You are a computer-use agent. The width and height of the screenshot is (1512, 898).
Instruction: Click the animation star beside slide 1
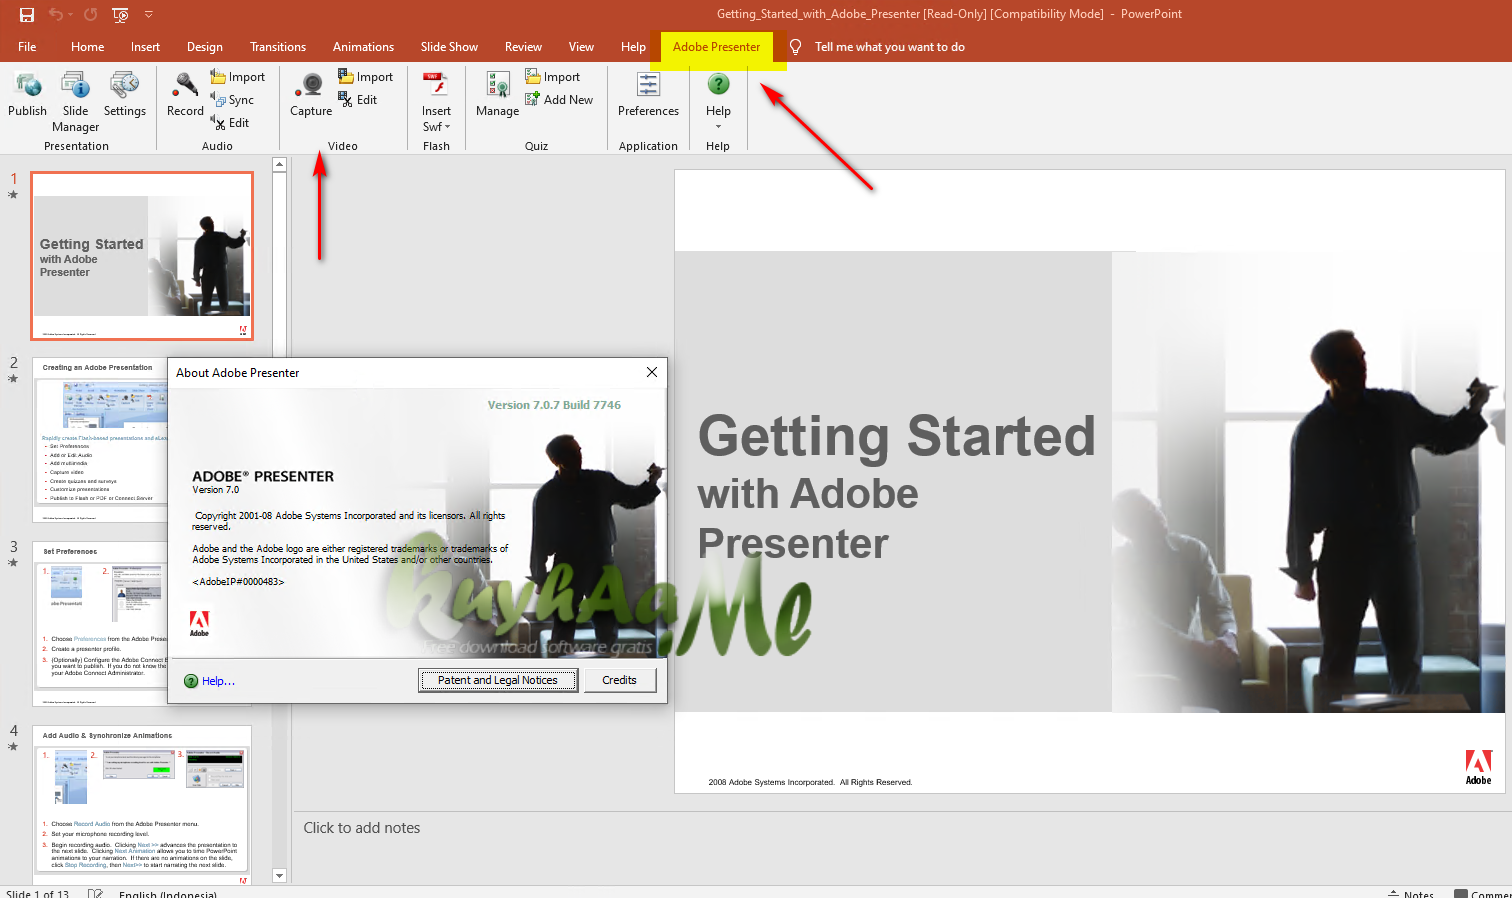coord(13,195)
